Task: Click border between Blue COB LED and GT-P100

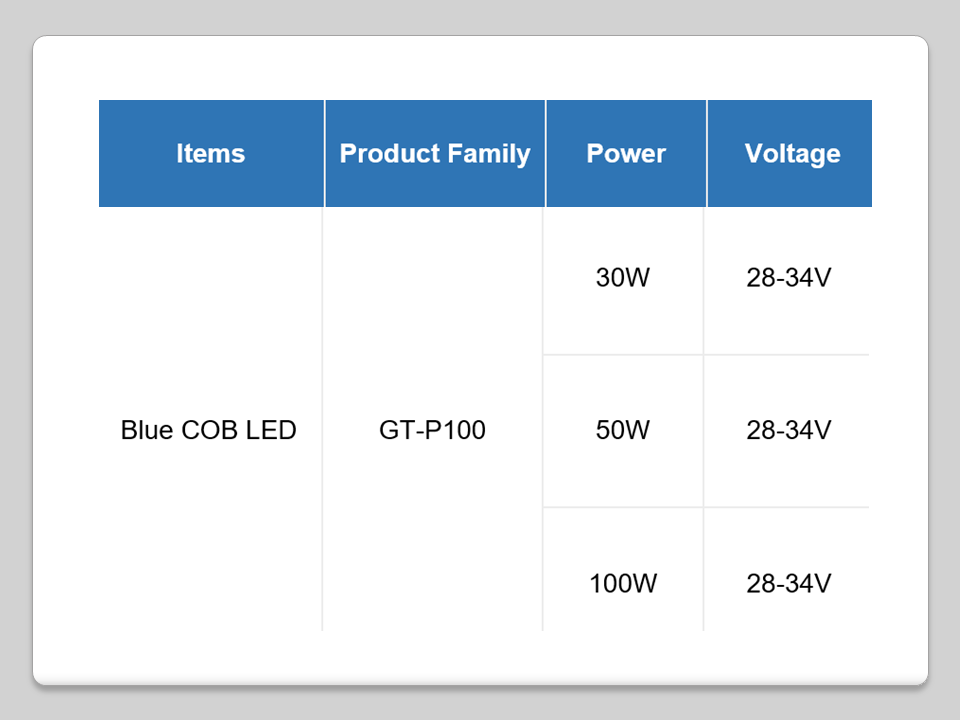Action: [x=323, y=430]
